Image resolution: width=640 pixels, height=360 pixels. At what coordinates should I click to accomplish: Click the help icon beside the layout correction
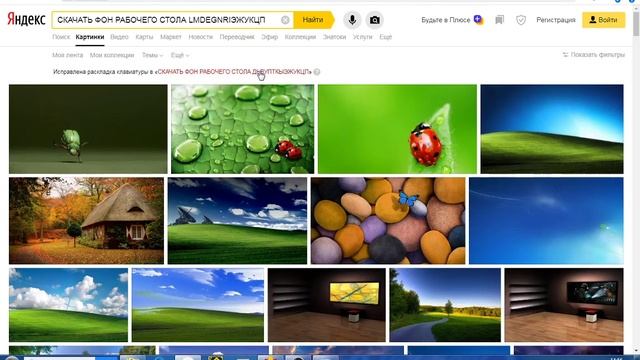[317, 72]
